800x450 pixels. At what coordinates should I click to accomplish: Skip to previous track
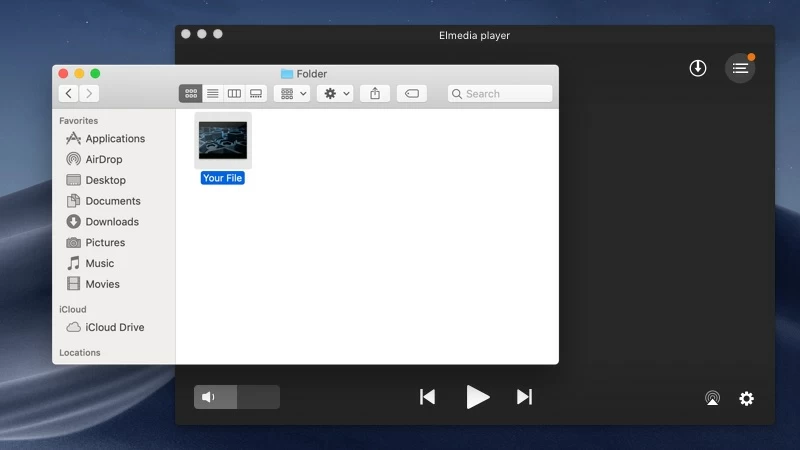(x=428, y=397)
